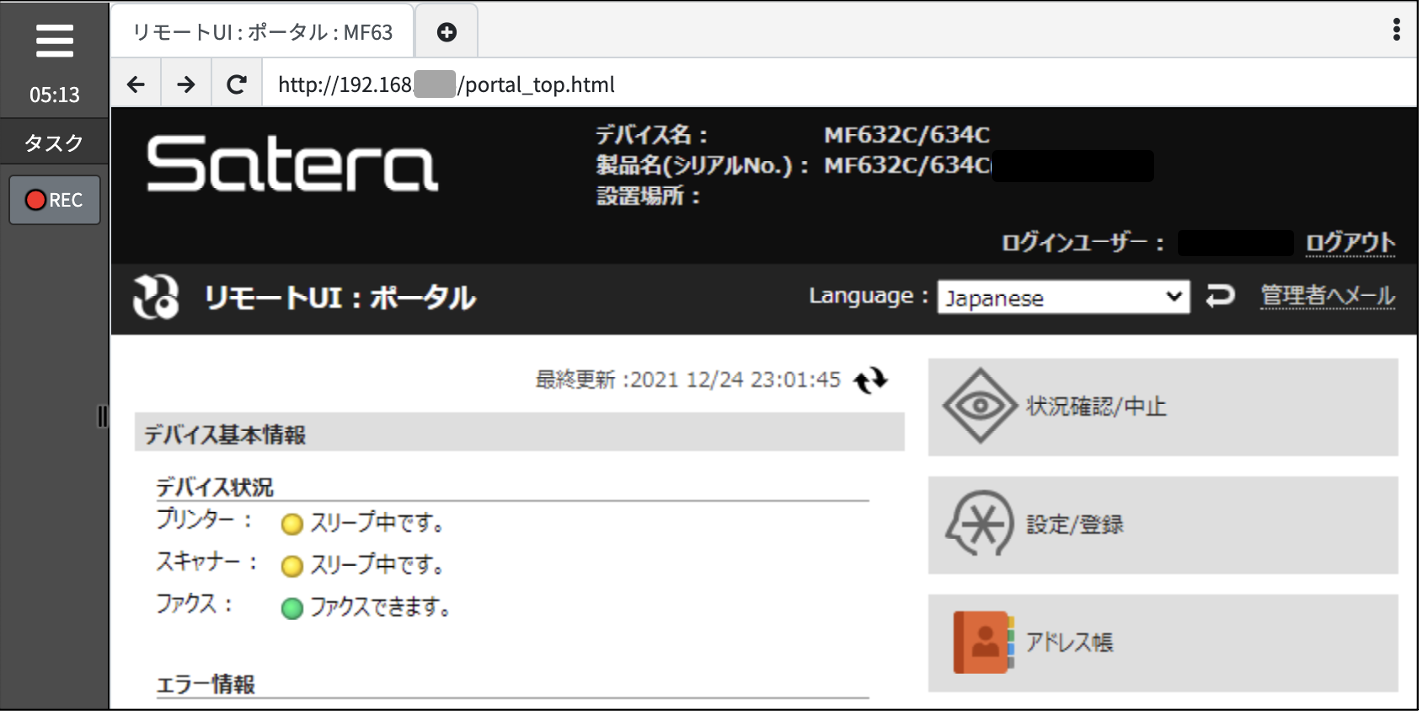Click the リモートUI portal icon

[156, 297]
